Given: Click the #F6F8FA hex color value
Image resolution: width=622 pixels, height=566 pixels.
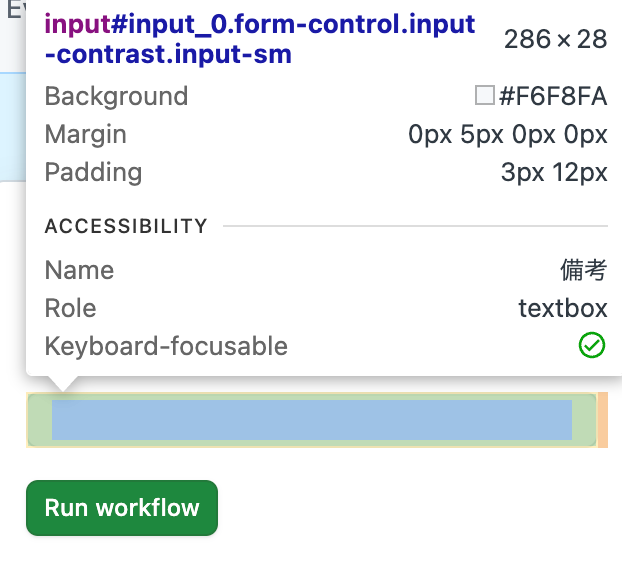Looking at the screenshot, I should 553,96.
